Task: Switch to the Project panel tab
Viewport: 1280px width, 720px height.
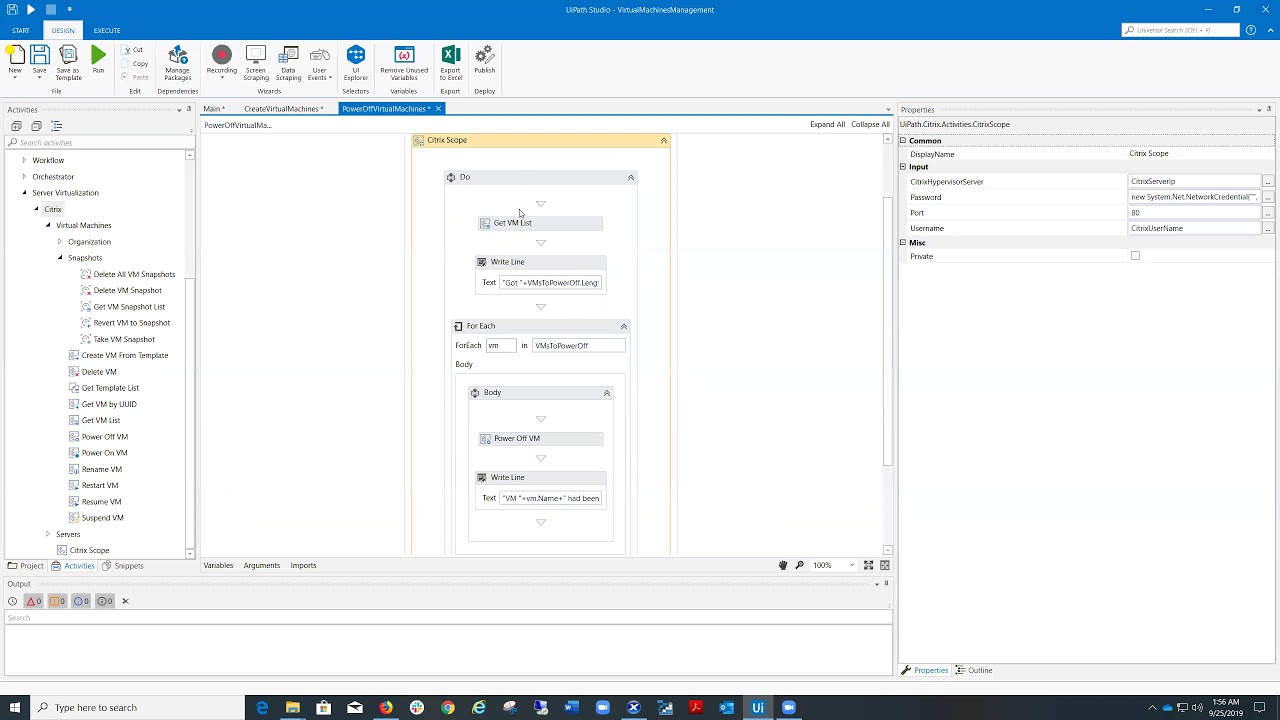Action: point(26,566)
